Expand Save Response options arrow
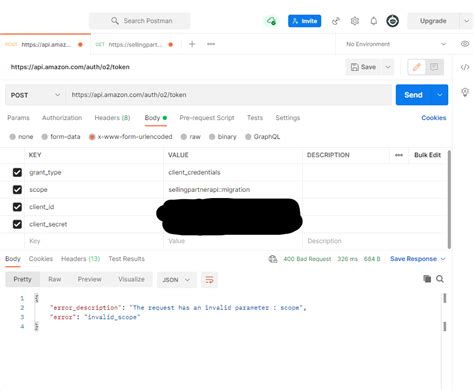Image resolution: width=474 pixels, height=392 pixels. [x=443, y=259]
